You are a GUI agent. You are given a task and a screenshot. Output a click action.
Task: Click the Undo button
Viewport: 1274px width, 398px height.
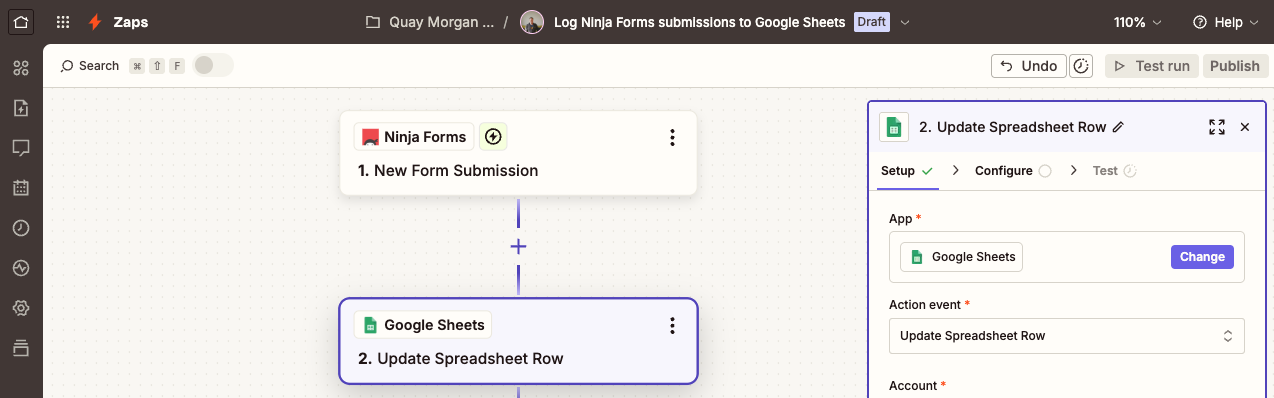[1029, 66]
